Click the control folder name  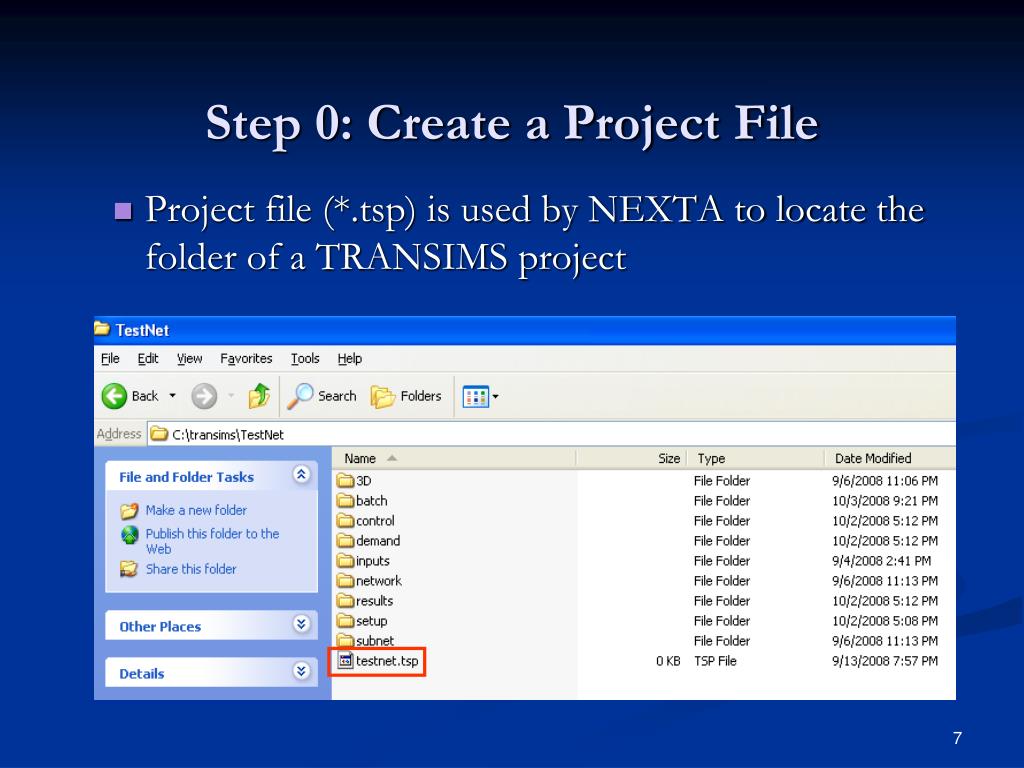click(x=376, y=521)
